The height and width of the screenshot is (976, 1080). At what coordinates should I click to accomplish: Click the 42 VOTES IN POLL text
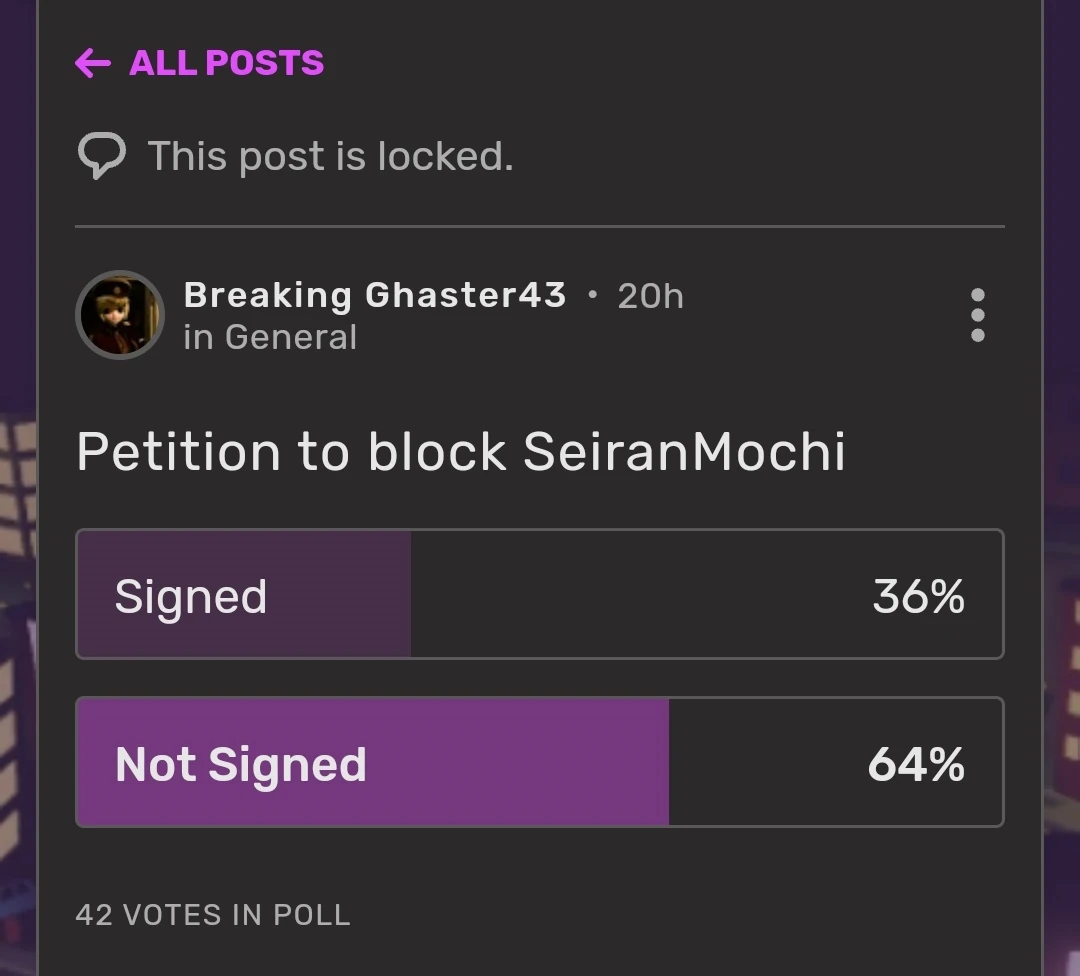212,914
